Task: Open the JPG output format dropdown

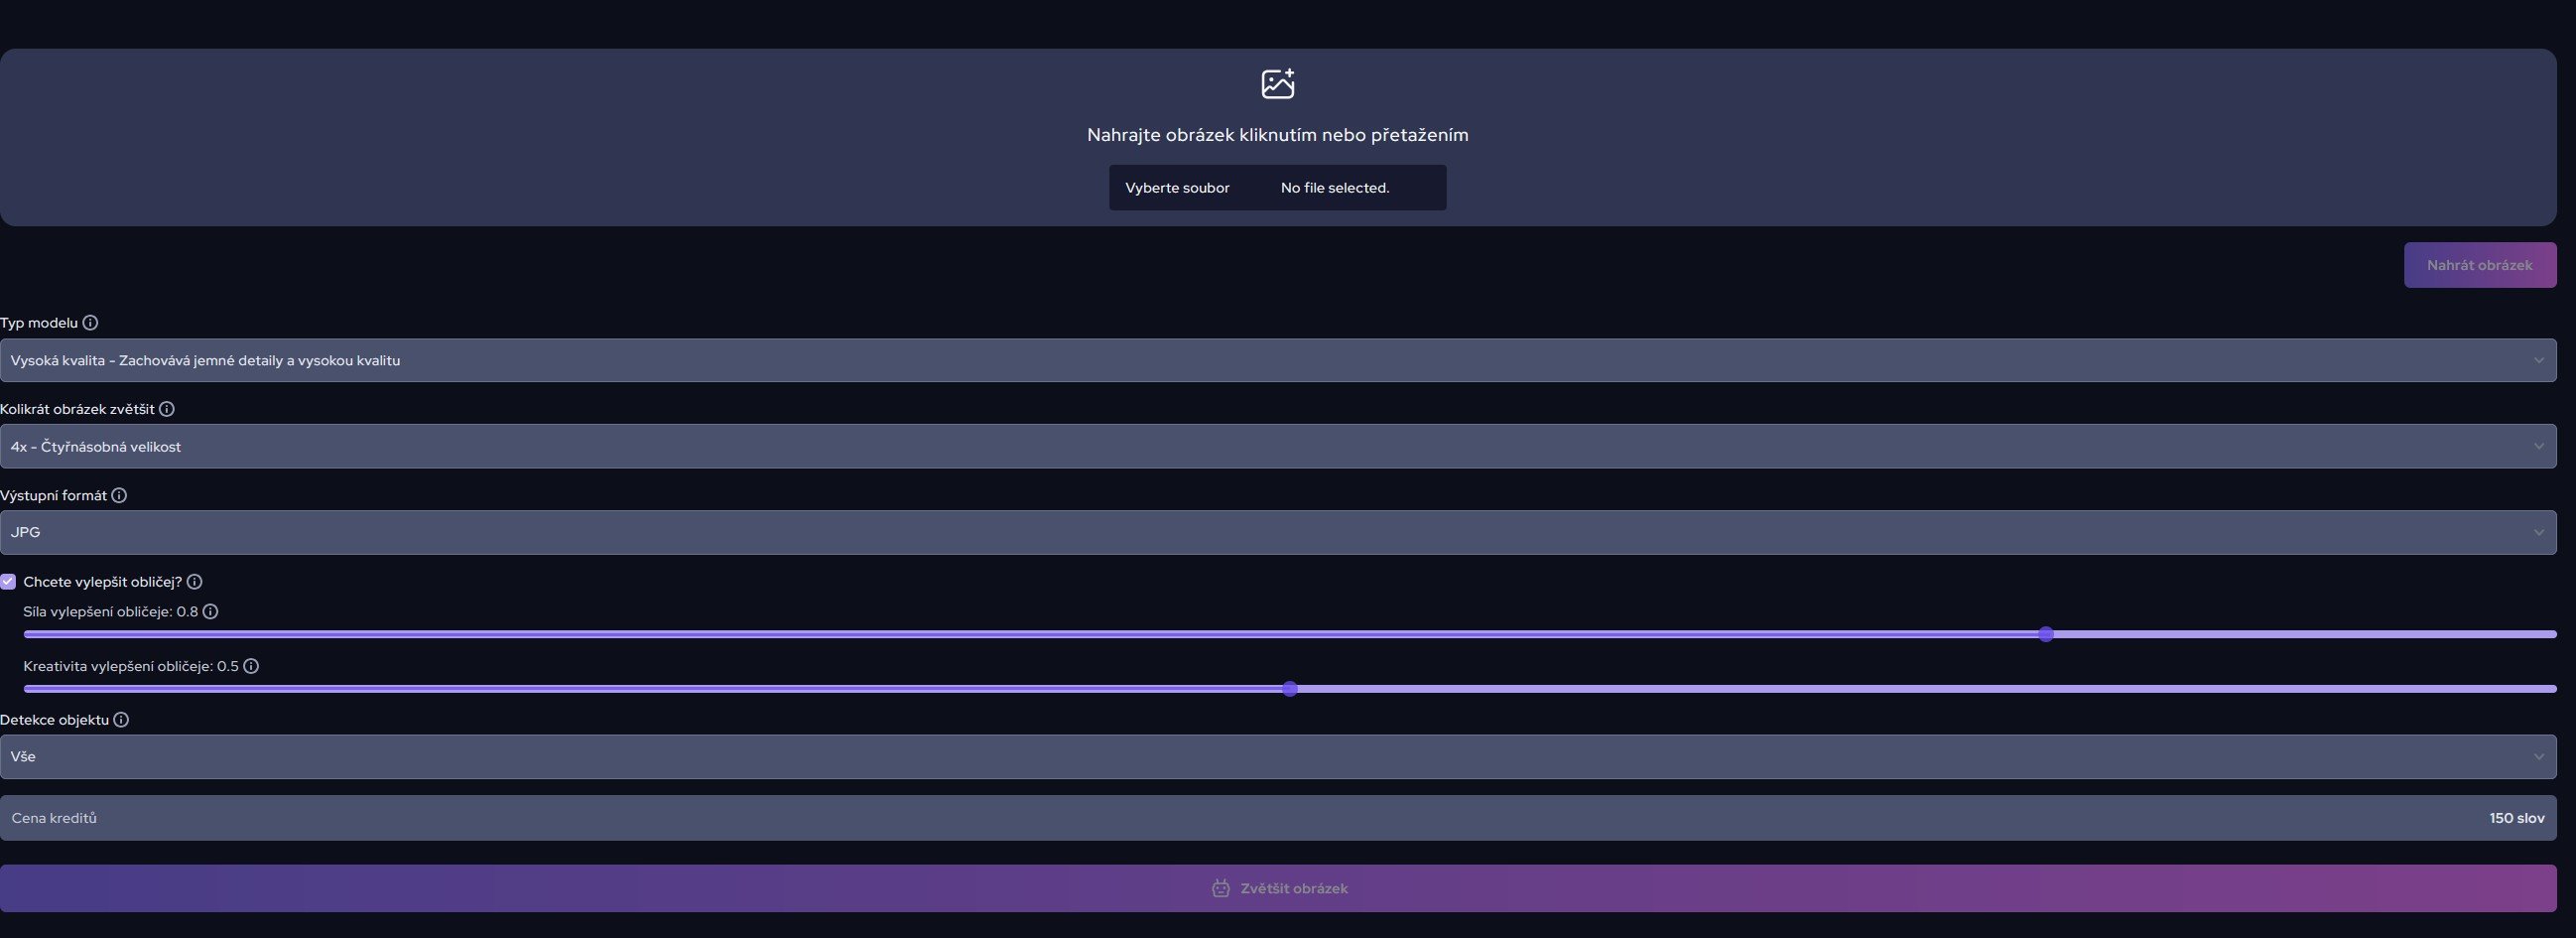Action: 1277,533
